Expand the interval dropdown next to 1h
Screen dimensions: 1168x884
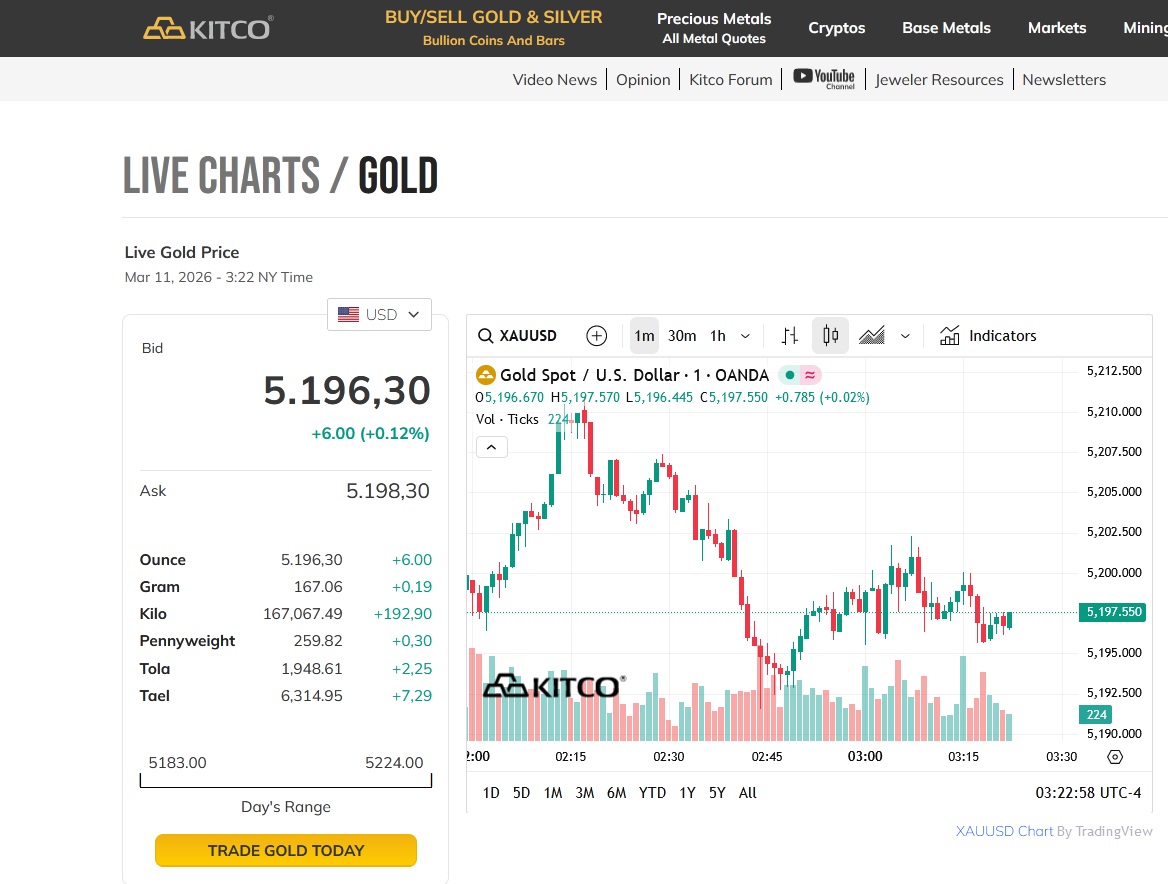tap(744, 336)
